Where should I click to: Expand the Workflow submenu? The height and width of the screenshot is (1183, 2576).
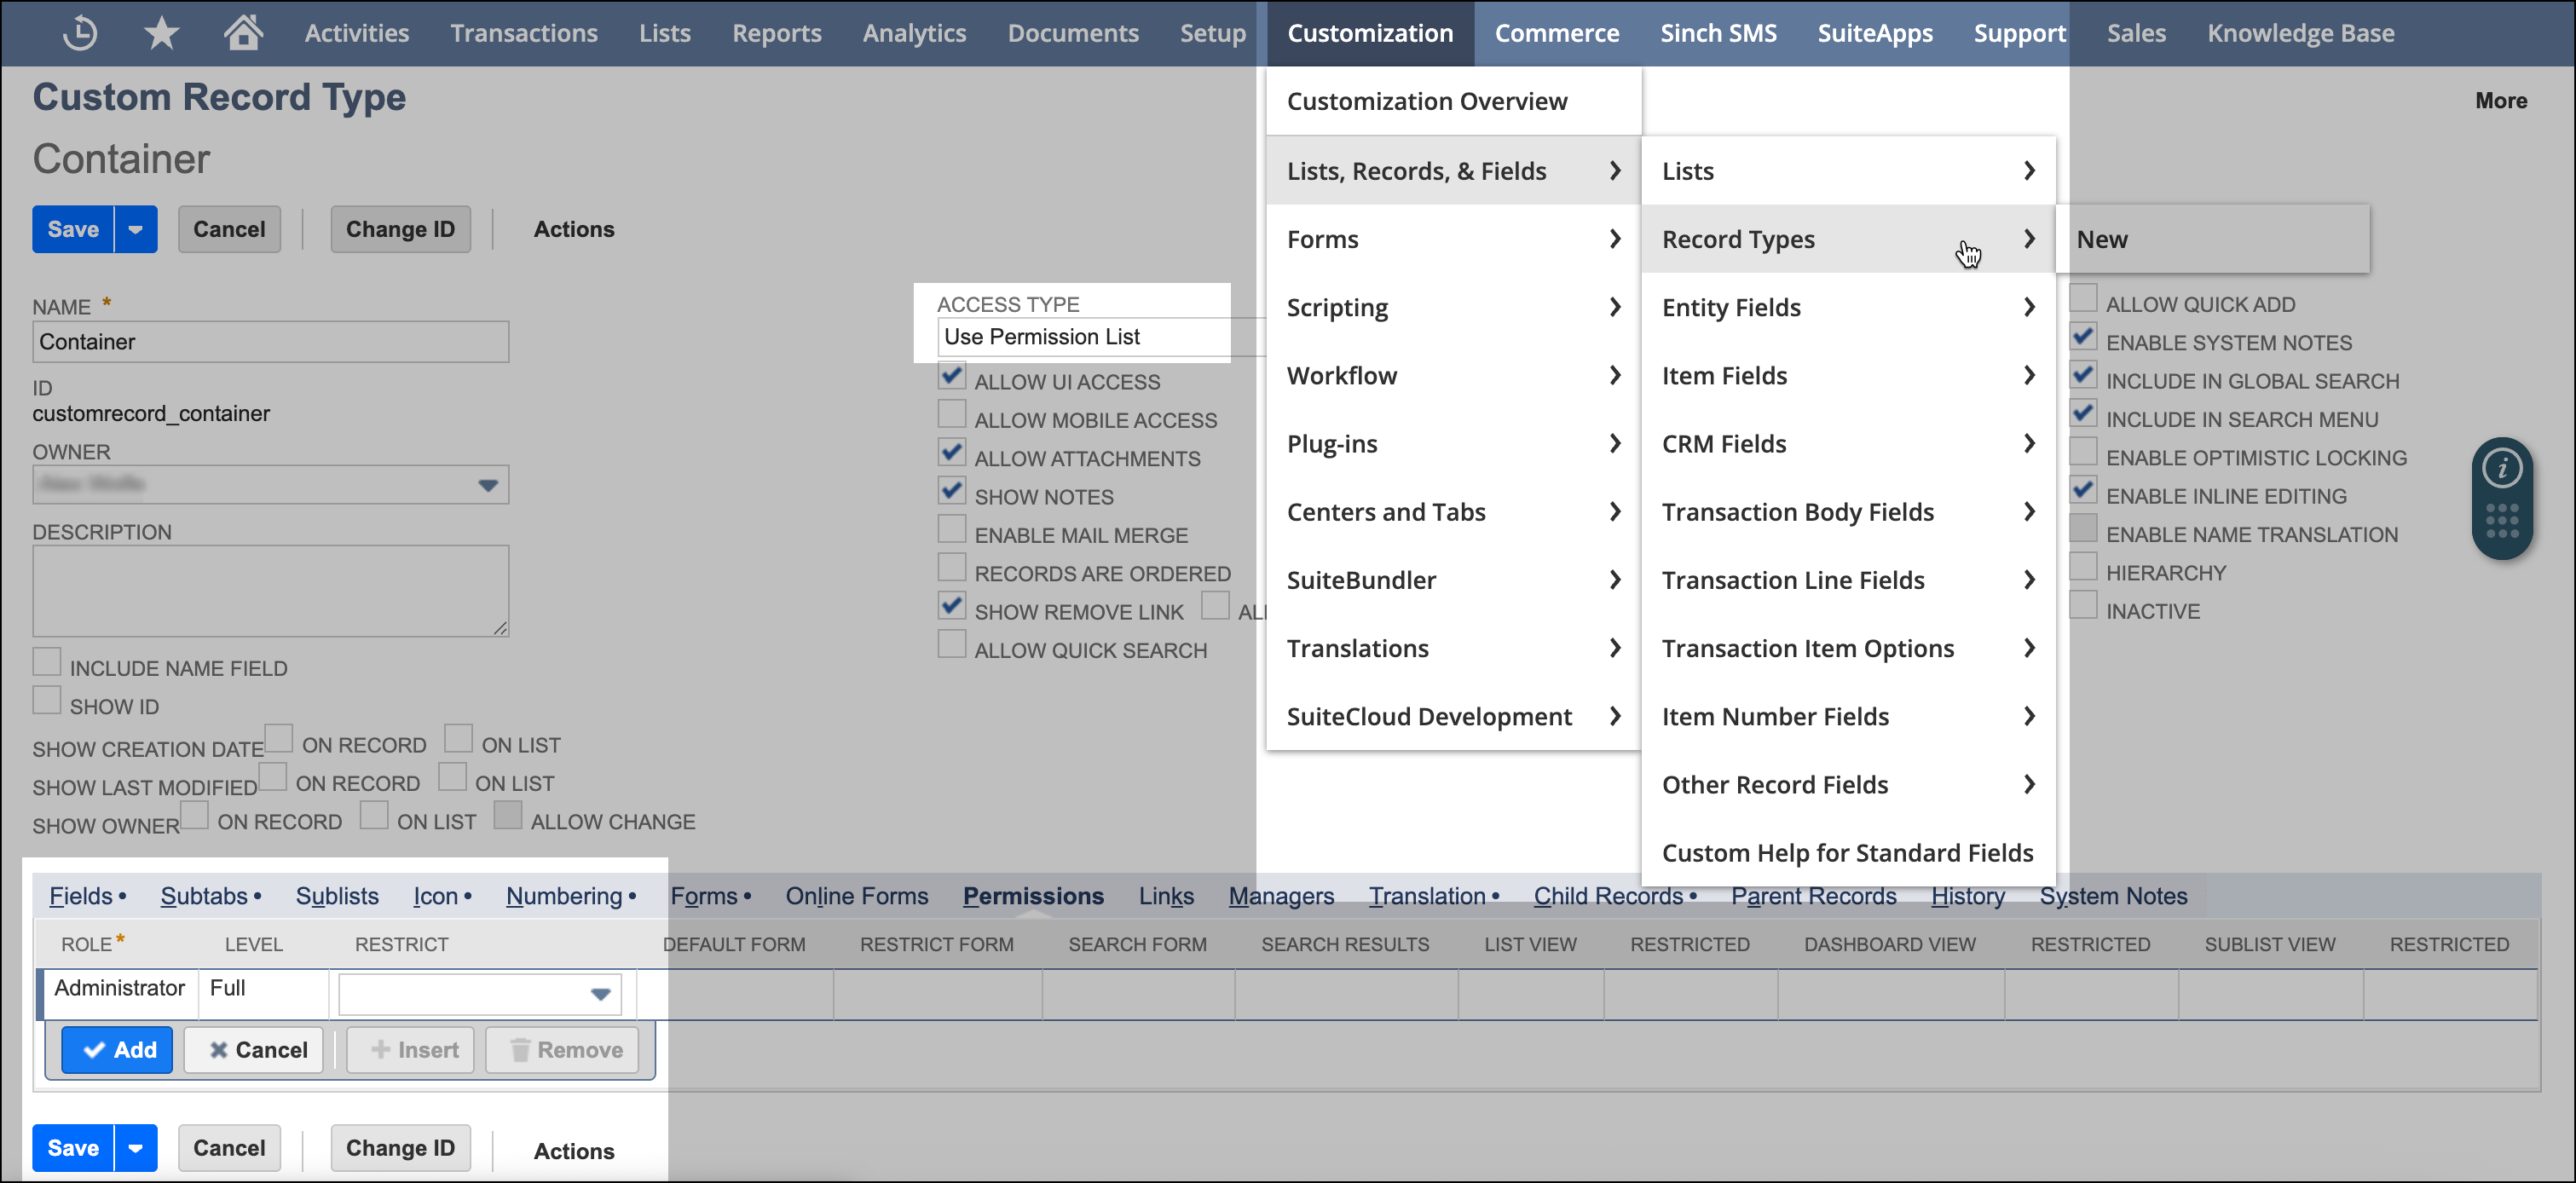(x=1452, y=375)
